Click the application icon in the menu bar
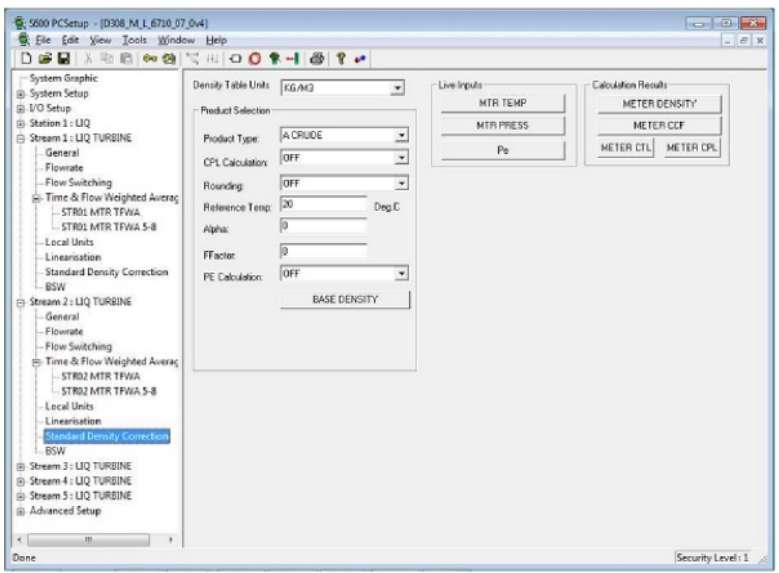779x573 pixels. coord(23,39)
